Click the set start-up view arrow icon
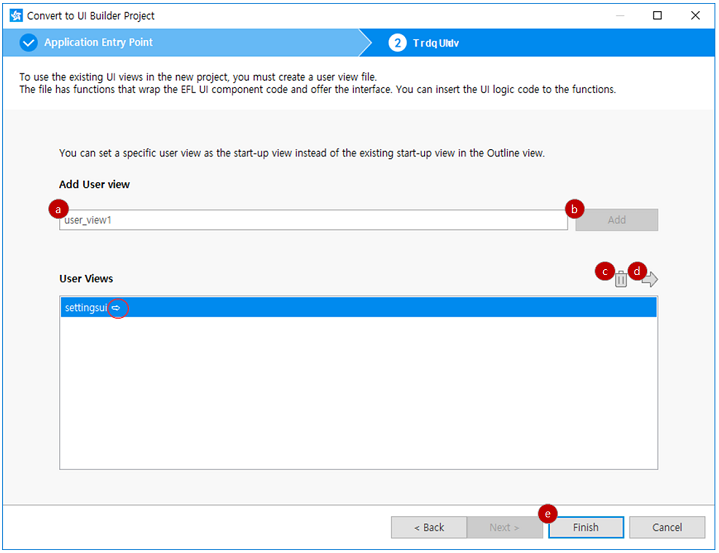The height and width of the screenshot is (553, 719). point(650,280)
